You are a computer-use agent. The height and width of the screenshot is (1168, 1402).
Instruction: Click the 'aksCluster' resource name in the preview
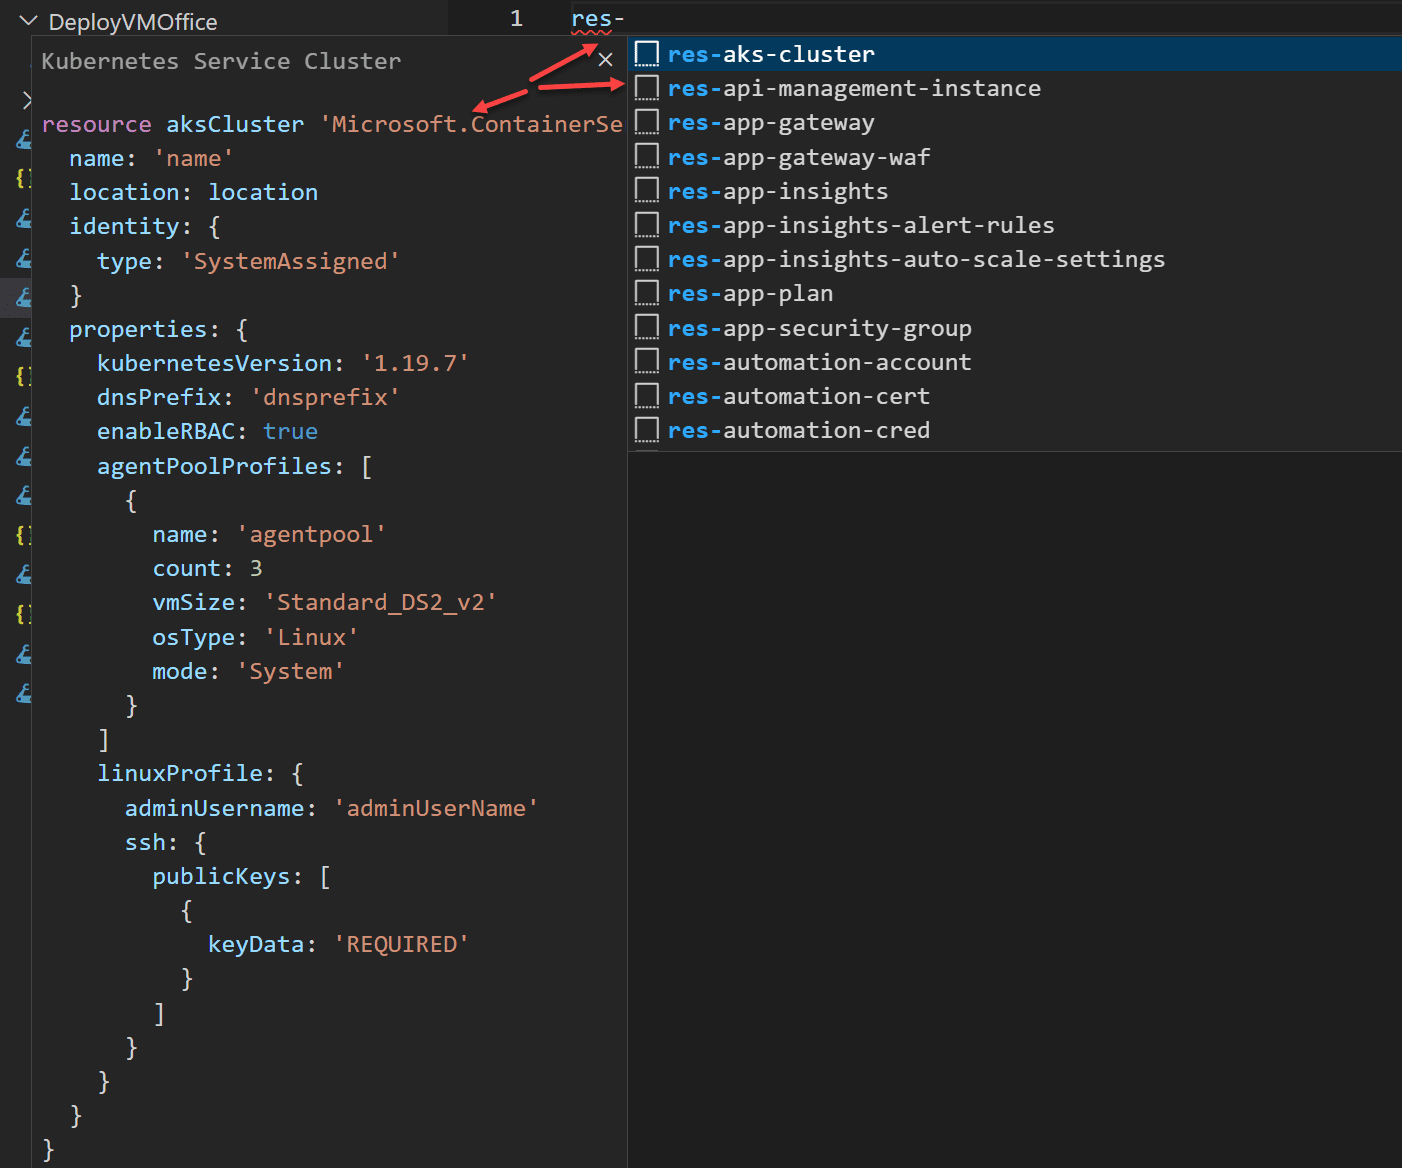(235, 124)
